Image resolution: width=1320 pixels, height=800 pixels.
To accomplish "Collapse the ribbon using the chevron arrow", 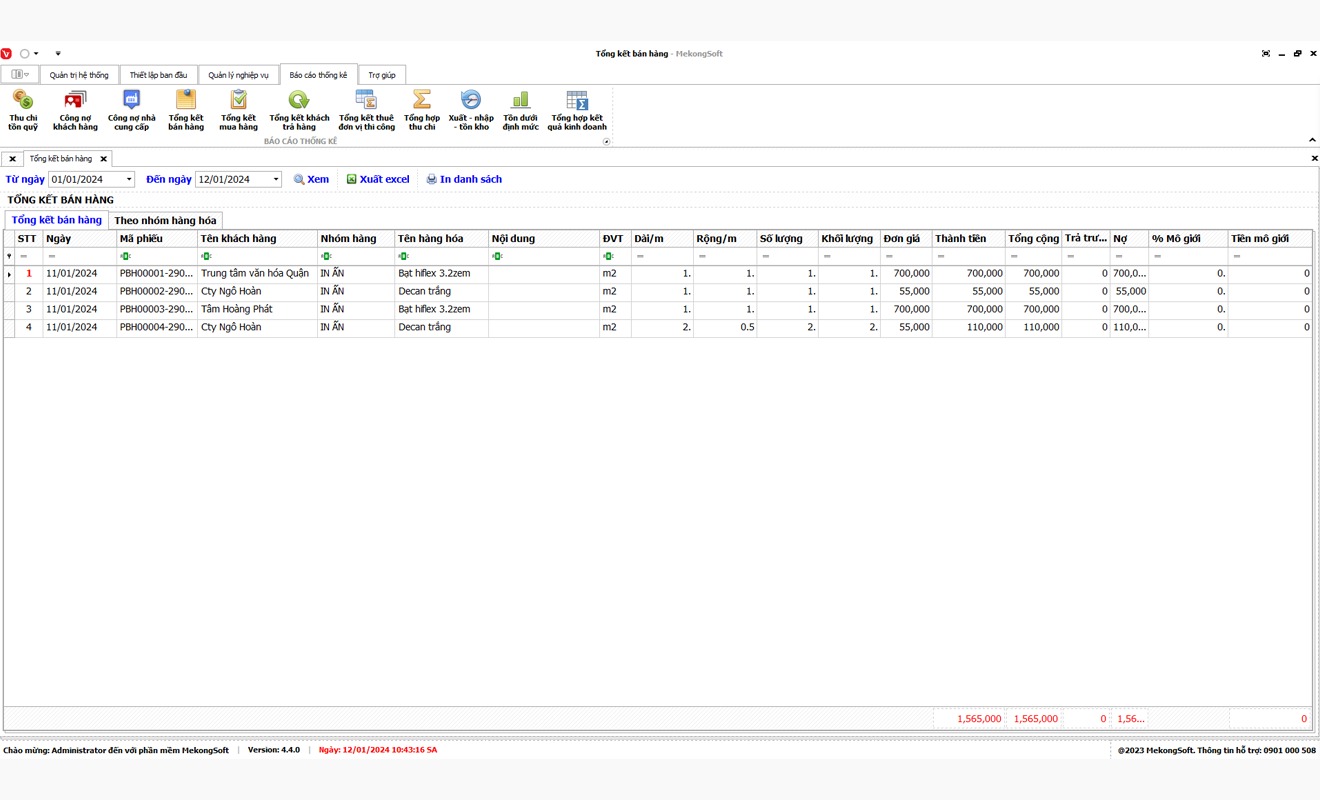I will tap(1312, 140).
